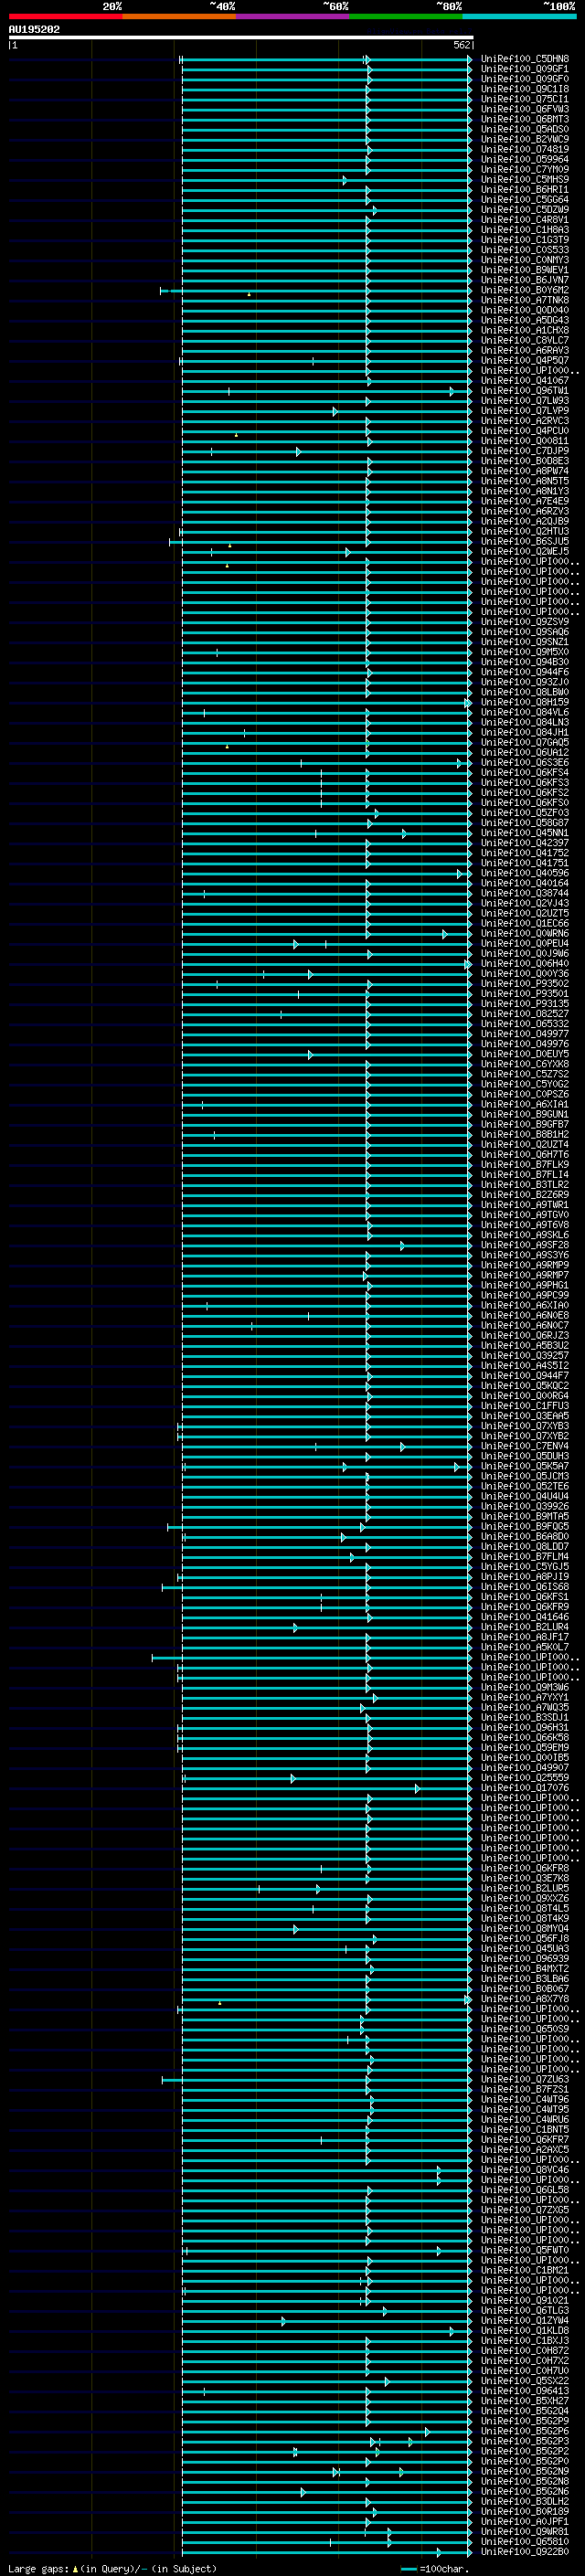
Task: Select the UniRef100_B7FLK9 label
Action: click(x=525, y=1164)
